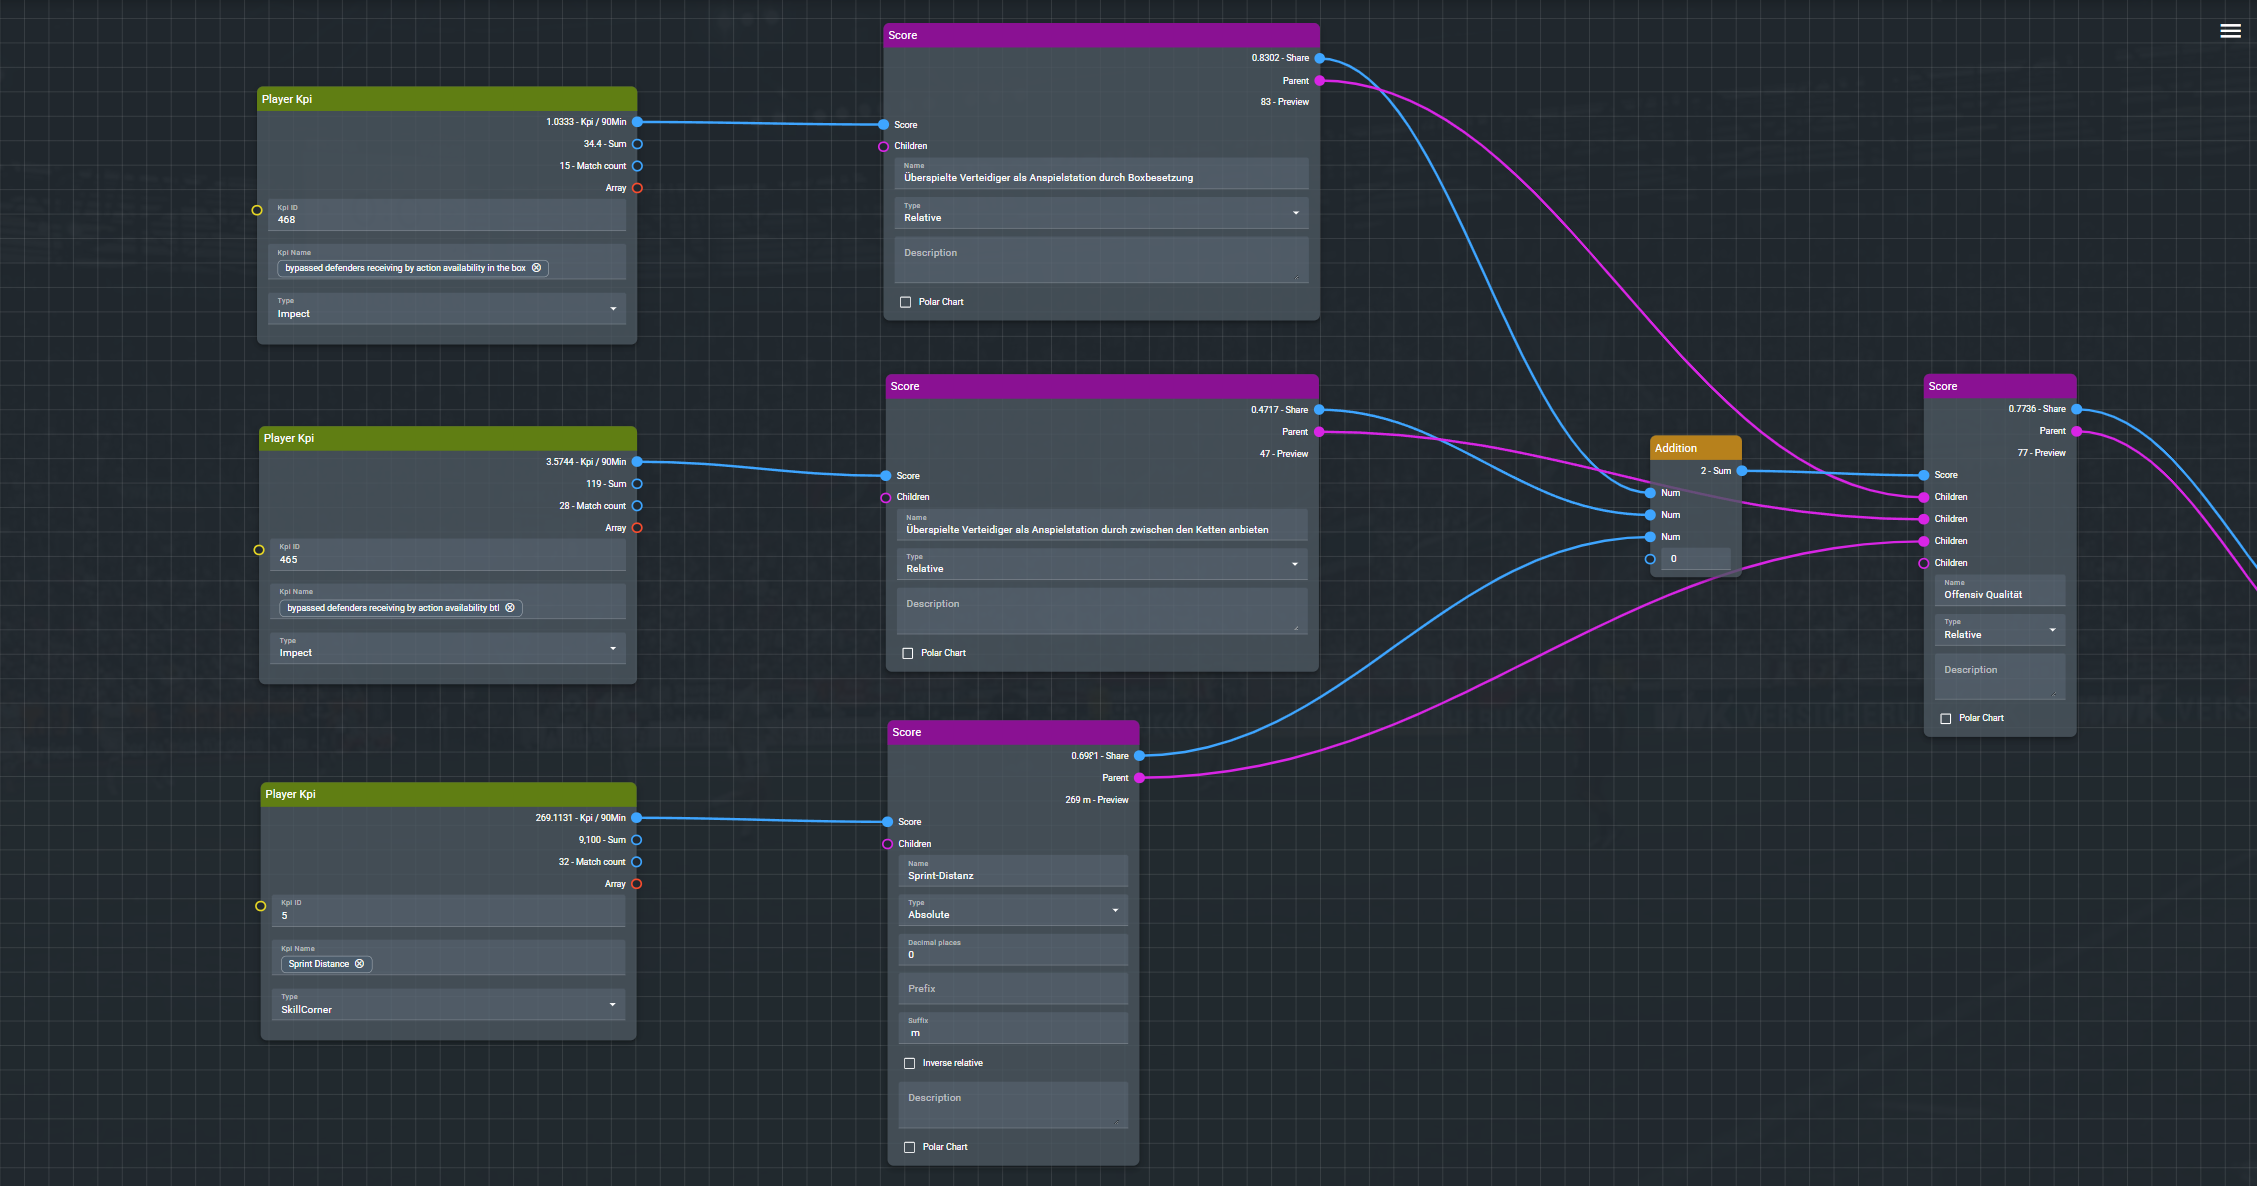
Task: Click the Decimal places field
Action: [x=1013, y=950]
